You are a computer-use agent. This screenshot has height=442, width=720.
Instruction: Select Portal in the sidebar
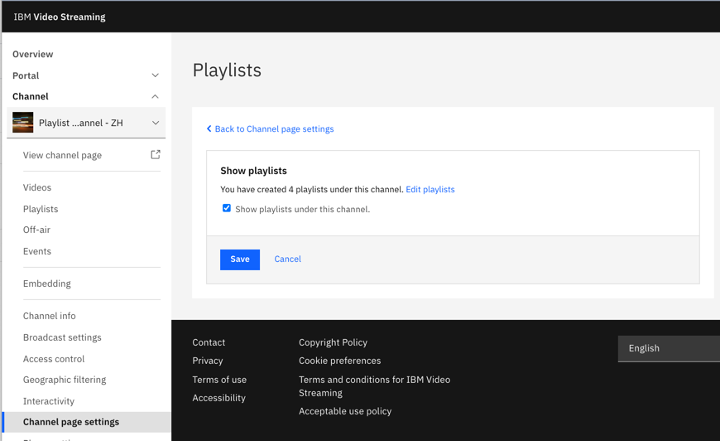click(x=26, y=76)
